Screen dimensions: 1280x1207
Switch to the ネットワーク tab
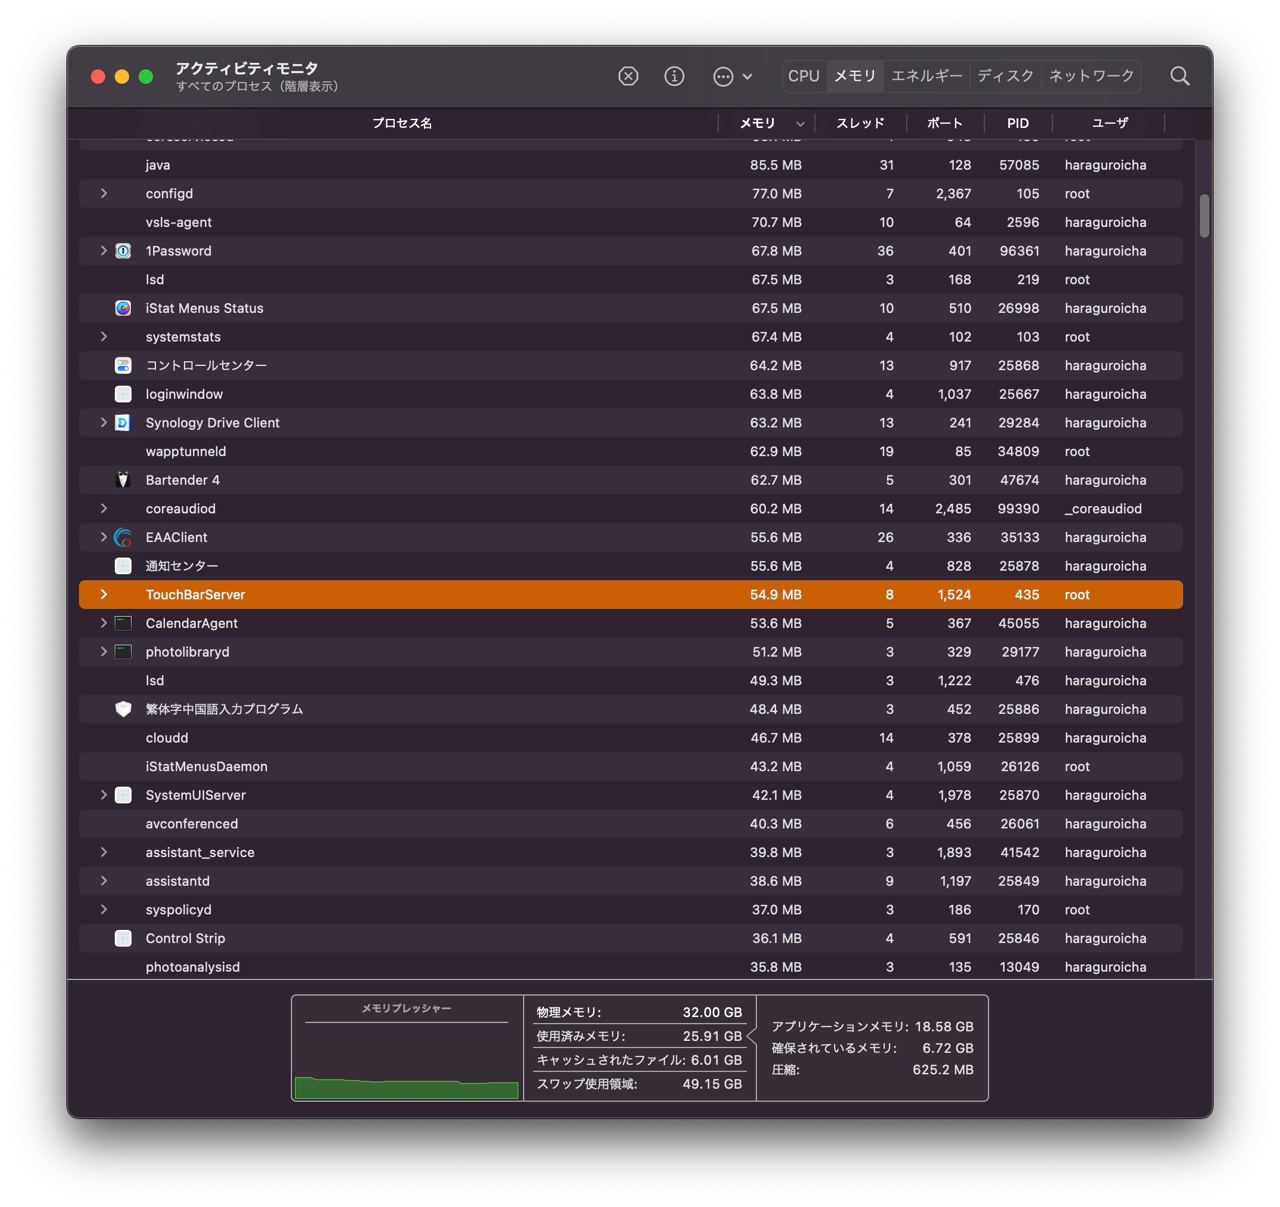click(1091, 76)
